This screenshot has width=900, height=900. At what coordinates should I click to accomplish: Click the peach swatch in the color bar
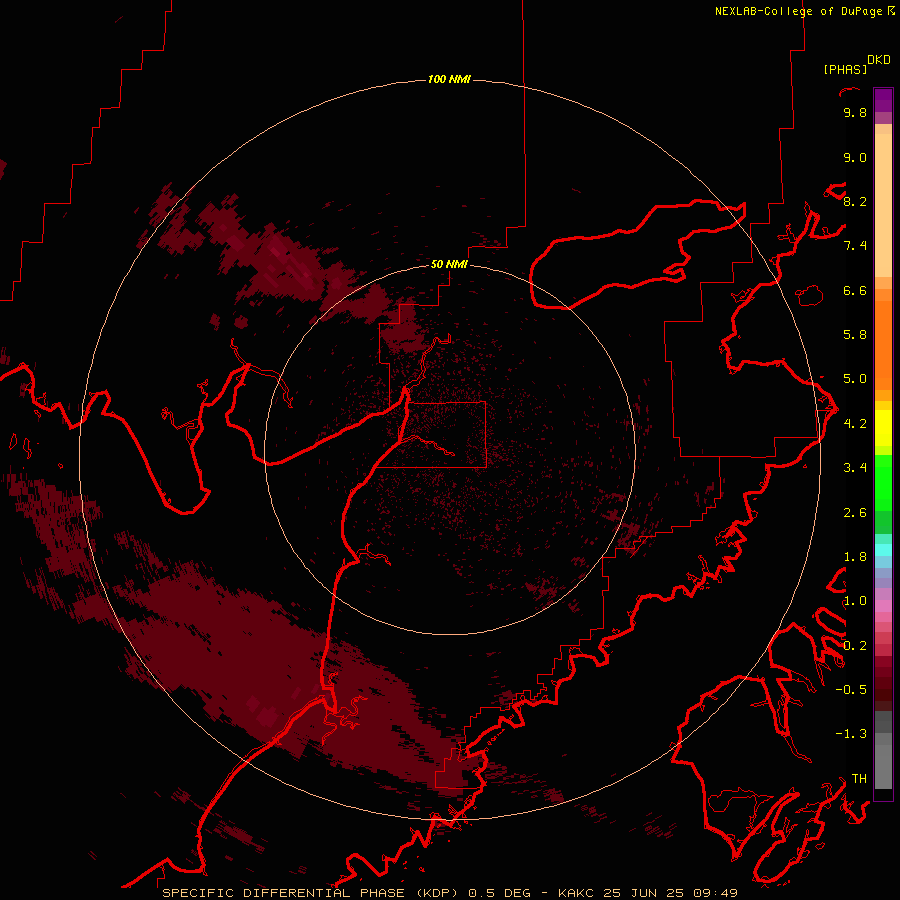(x=883, y=207)
